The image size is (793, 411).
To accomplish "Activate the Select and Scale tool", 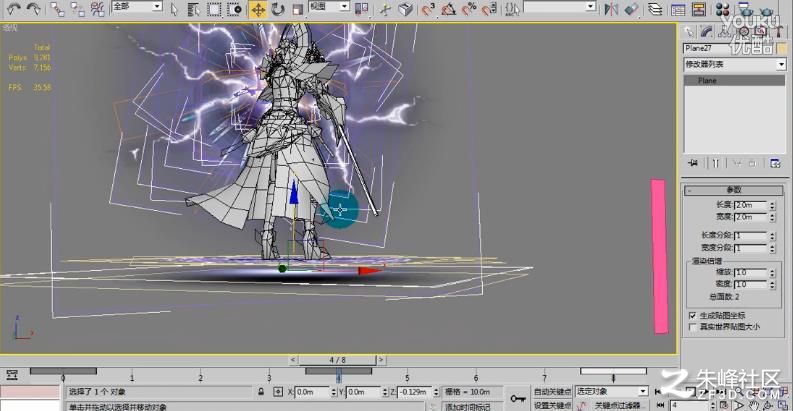I will (297, 9).
